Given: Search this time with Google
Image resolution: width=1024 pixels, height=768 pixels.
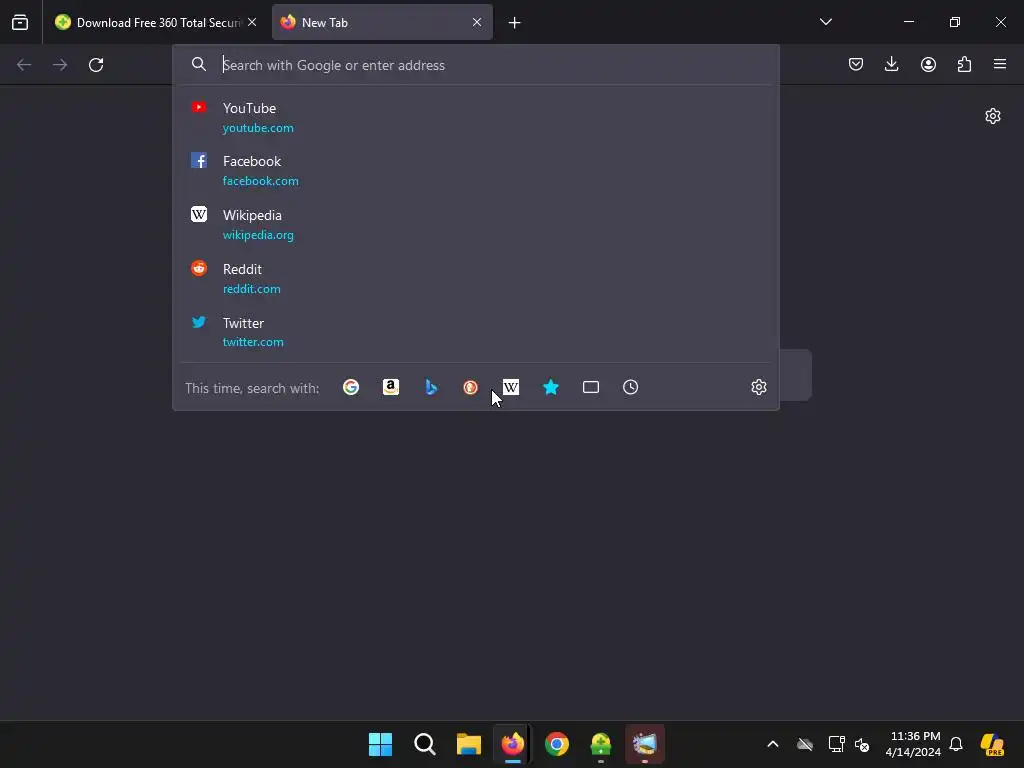Looking at the screenshot, I should click(x=351, y=387).
